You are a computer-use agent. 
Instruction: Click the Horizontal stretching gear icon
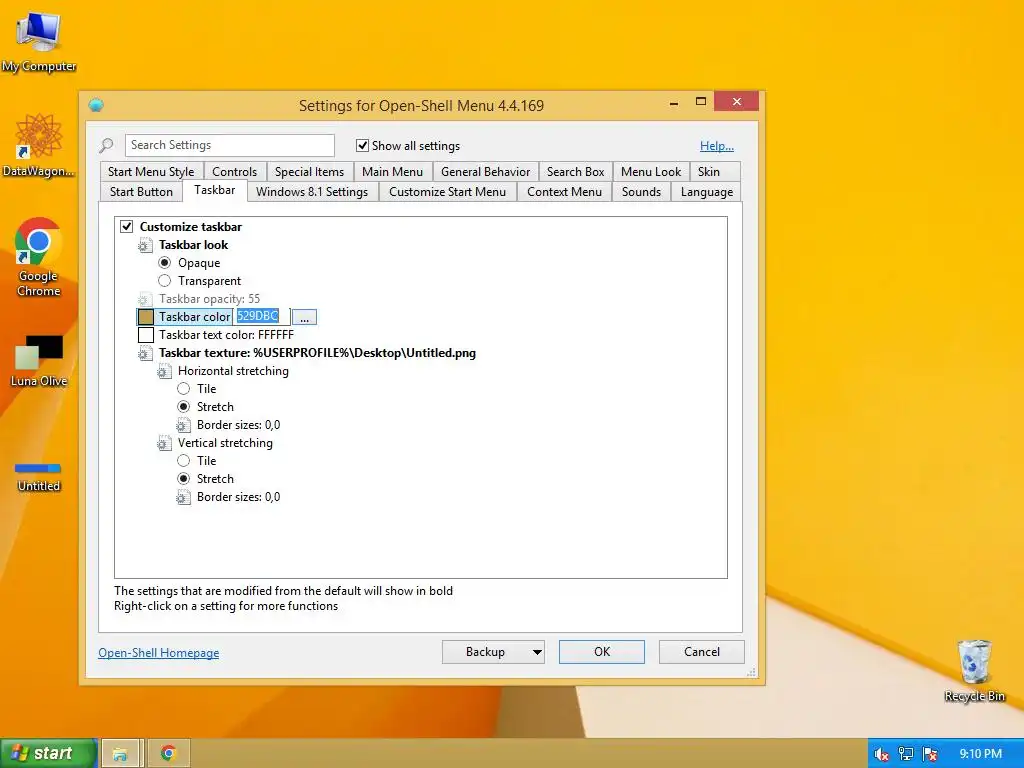point(164,371)
